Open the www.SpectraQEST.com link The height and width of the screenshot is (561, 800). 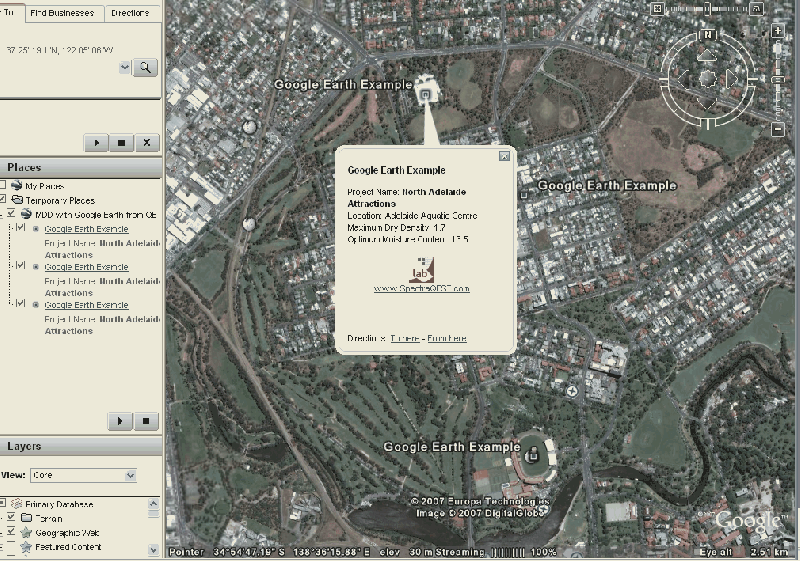(x=421, y=289)
